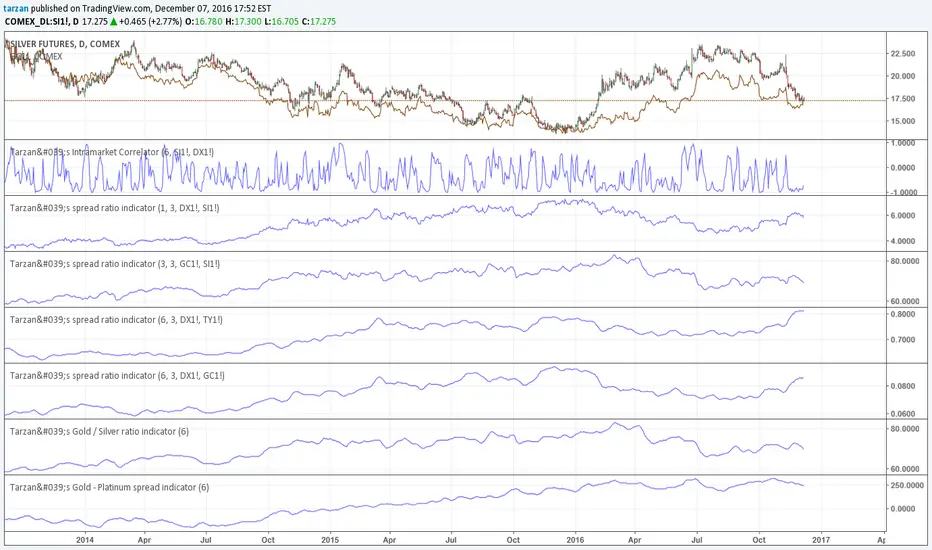Click the L:16.705 low value
932x550 pixels.
(281, 21)
